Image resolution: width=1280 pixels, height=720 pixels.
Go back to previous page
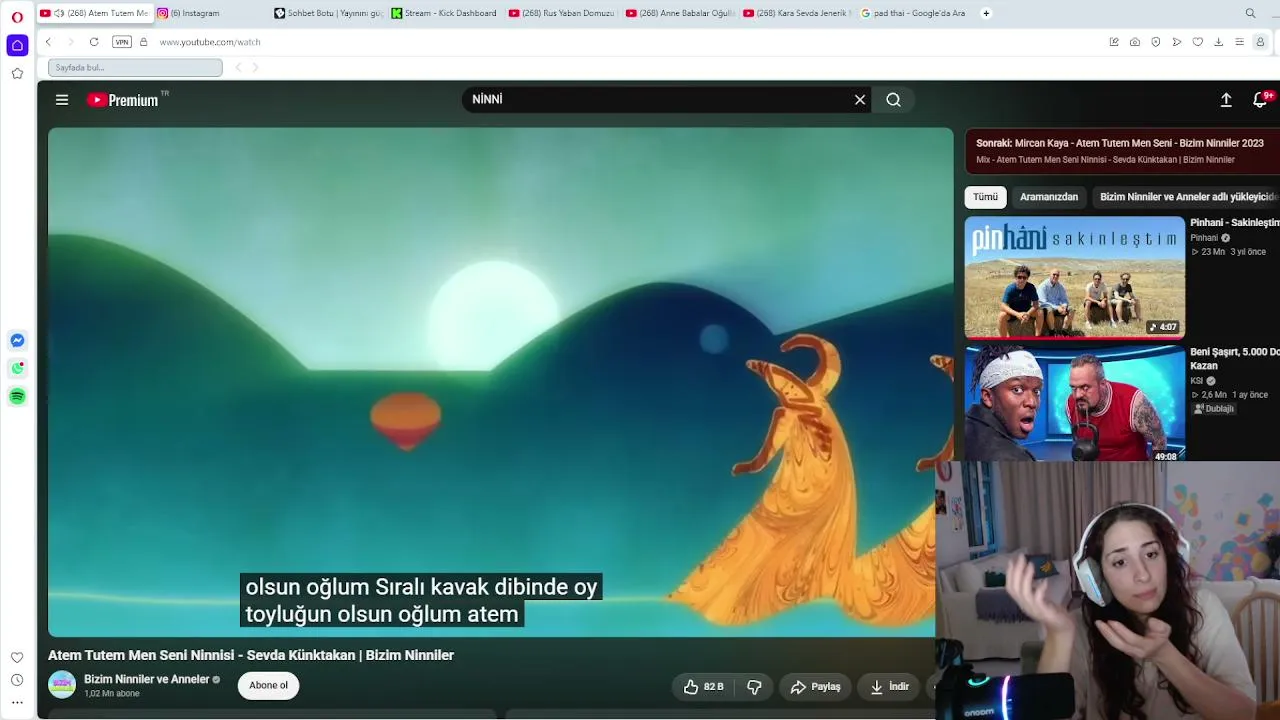click(x=48, y=42)
